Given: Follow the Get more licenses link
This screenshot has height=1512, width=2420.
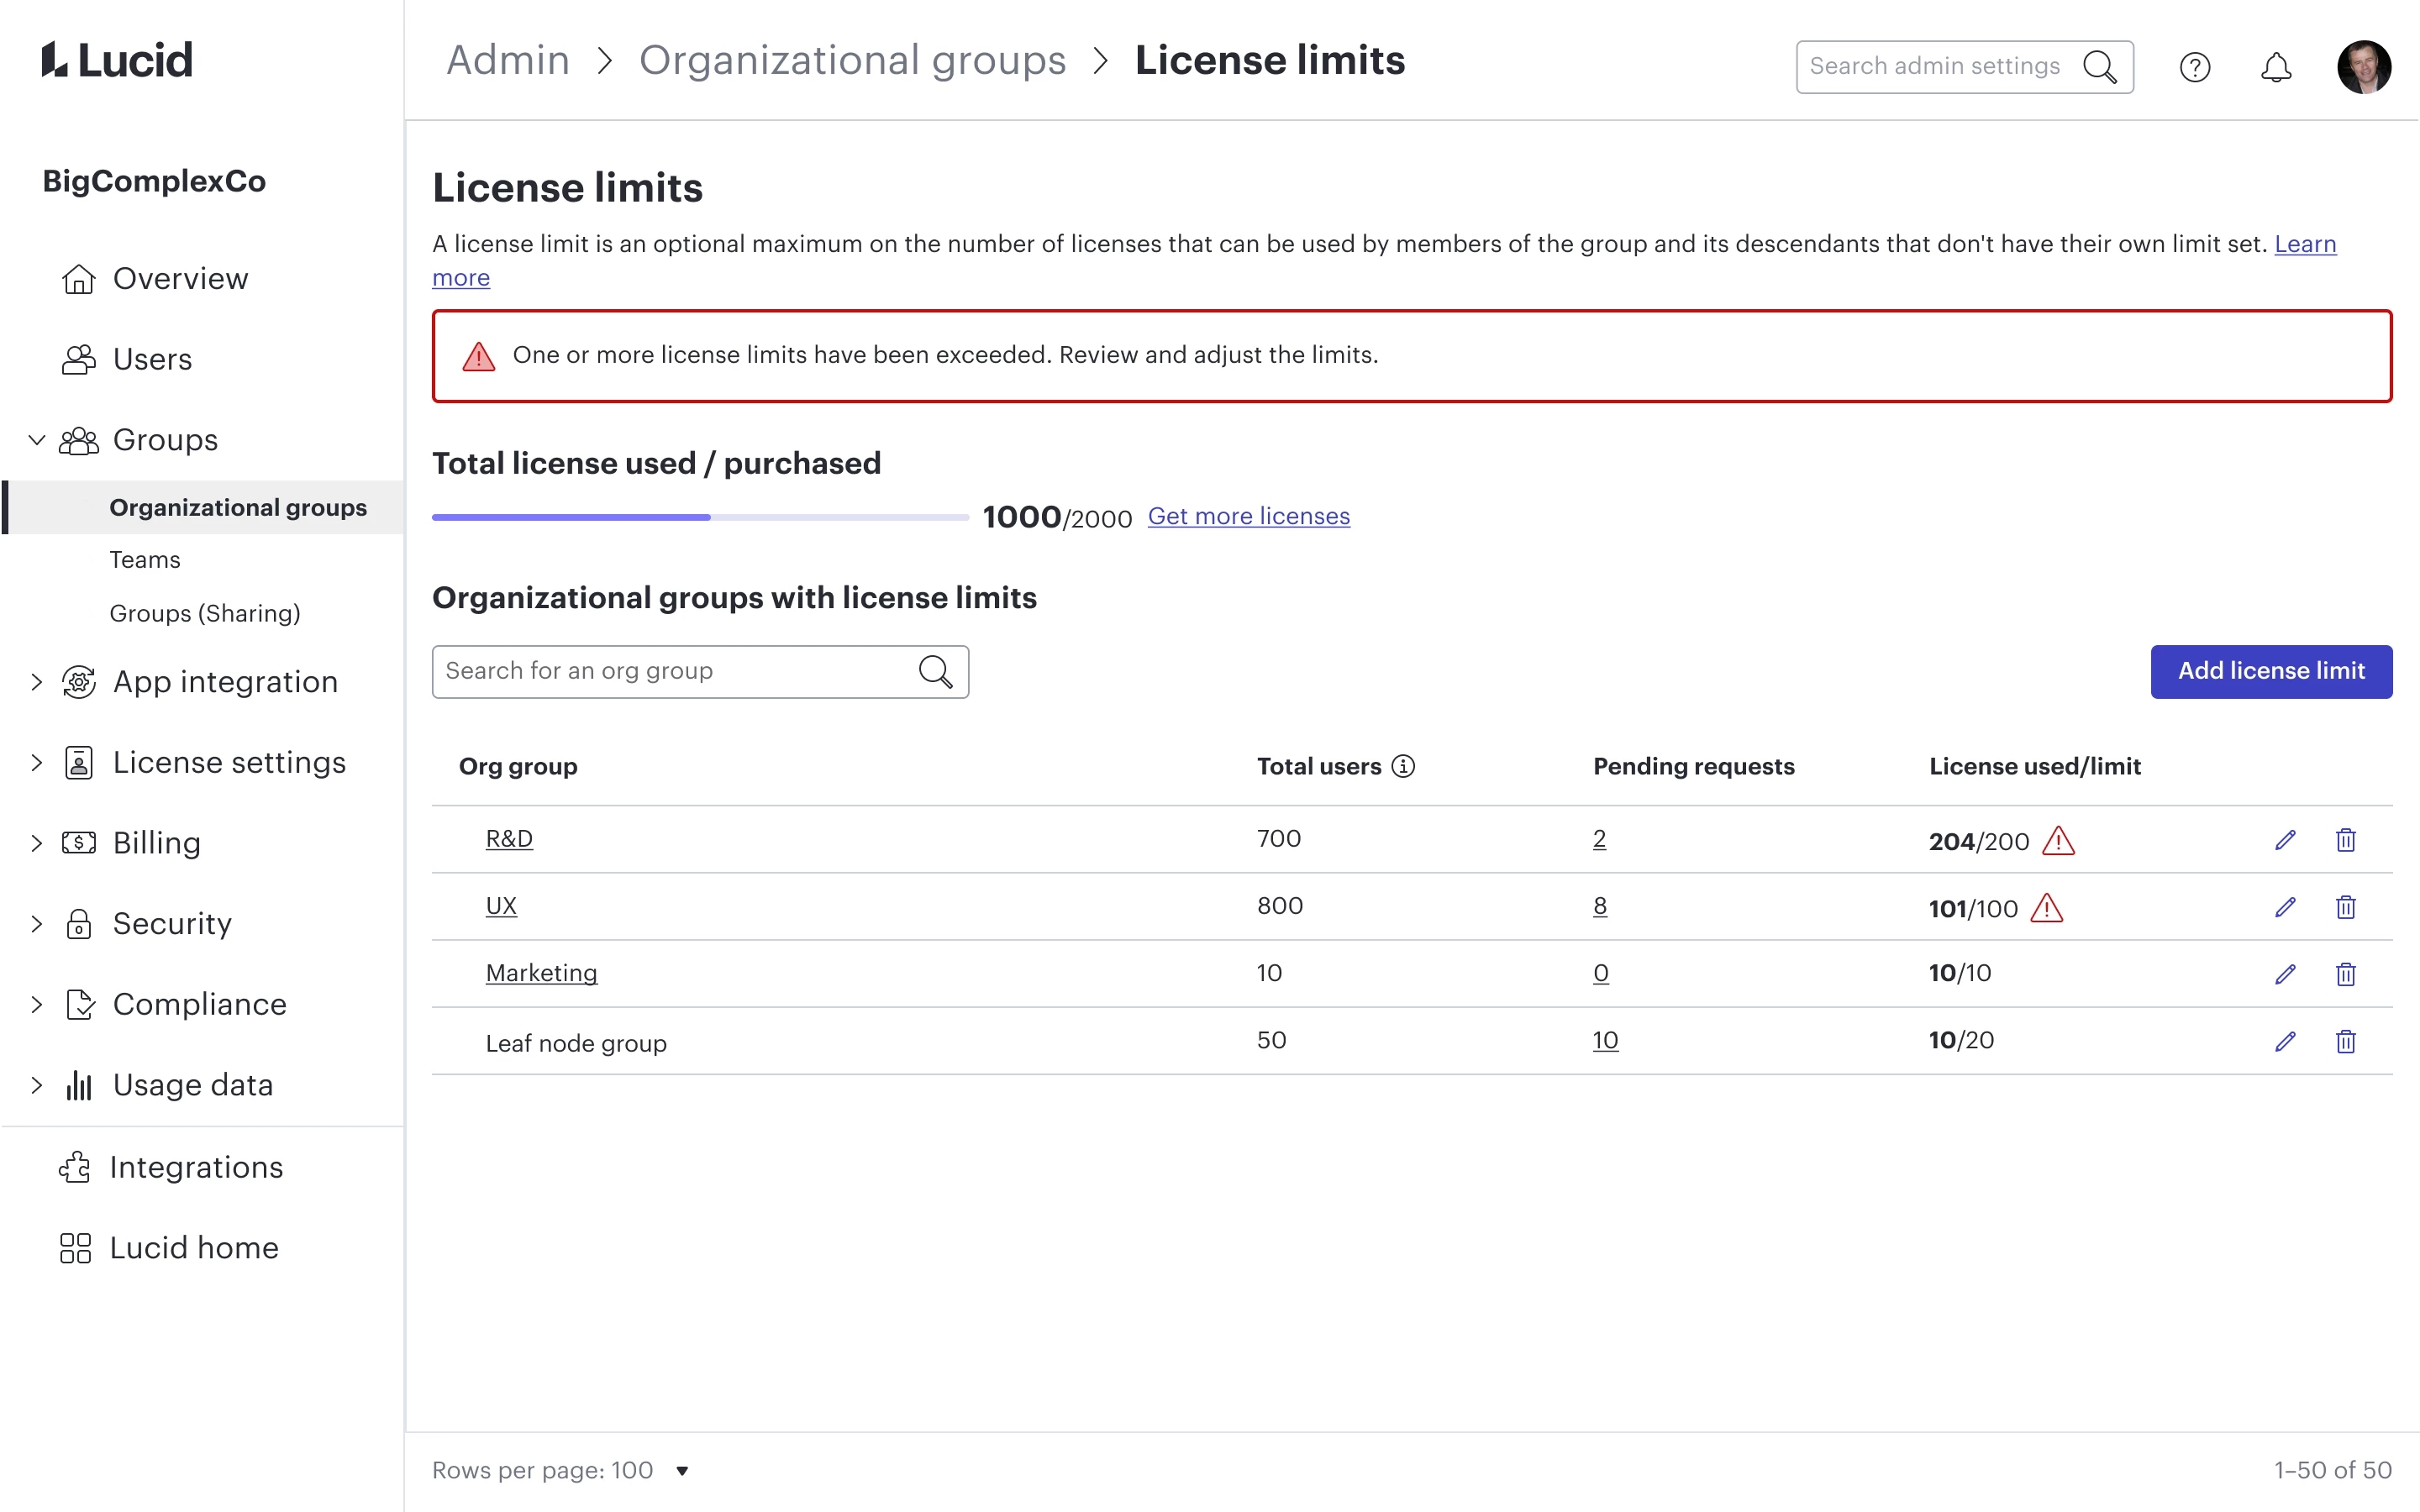Looking at the screenshot, I should pos(1248,516).
